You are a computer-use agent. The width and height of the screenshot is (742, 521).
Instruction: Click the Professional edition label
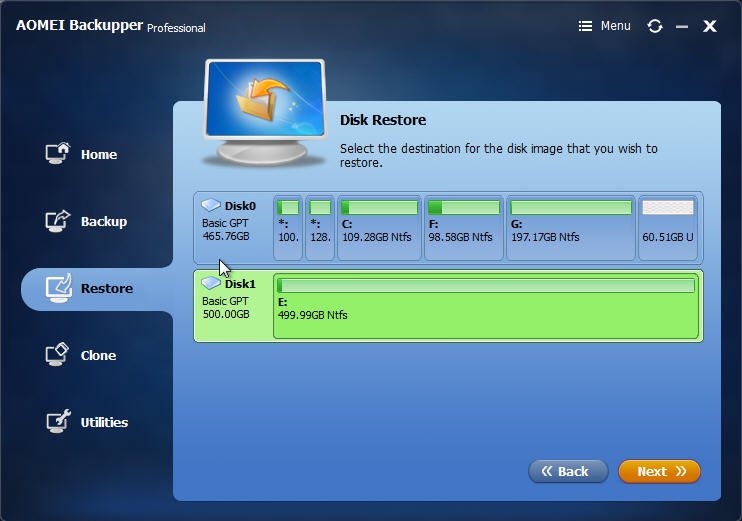click(x=176, y=28)
